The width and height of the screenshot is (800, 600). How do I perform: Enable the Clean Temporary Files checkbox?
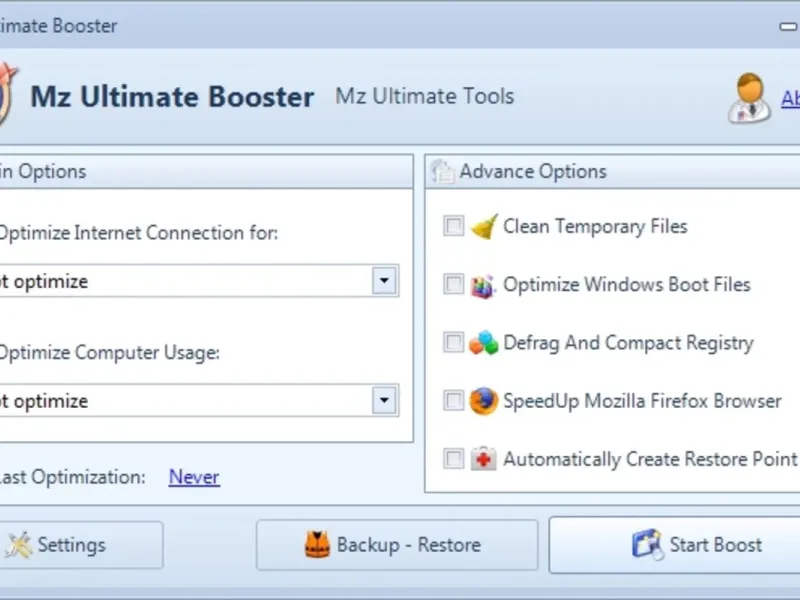click(x=454, y=226)
